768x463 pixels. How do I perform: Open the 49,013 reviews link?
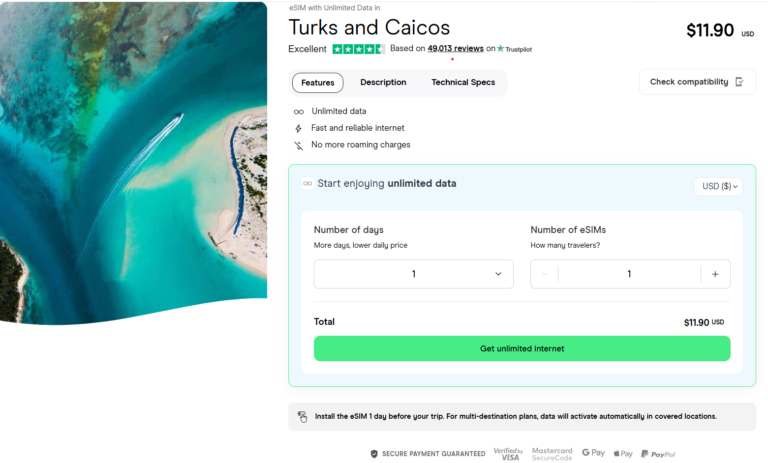[455, 48]
